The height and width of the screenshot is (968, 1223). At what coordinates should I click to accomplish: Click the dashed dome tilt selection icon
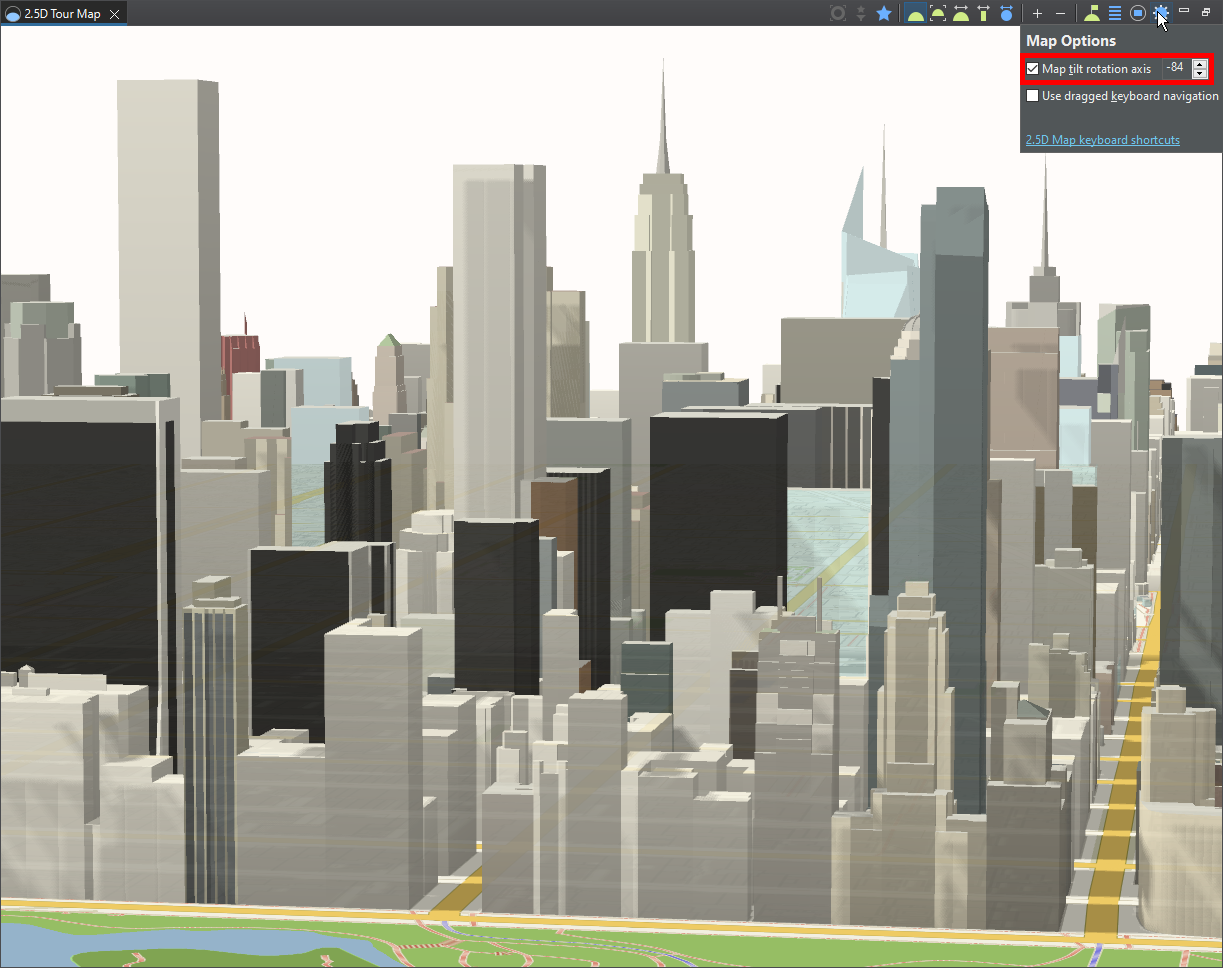(x=937, y=13)
